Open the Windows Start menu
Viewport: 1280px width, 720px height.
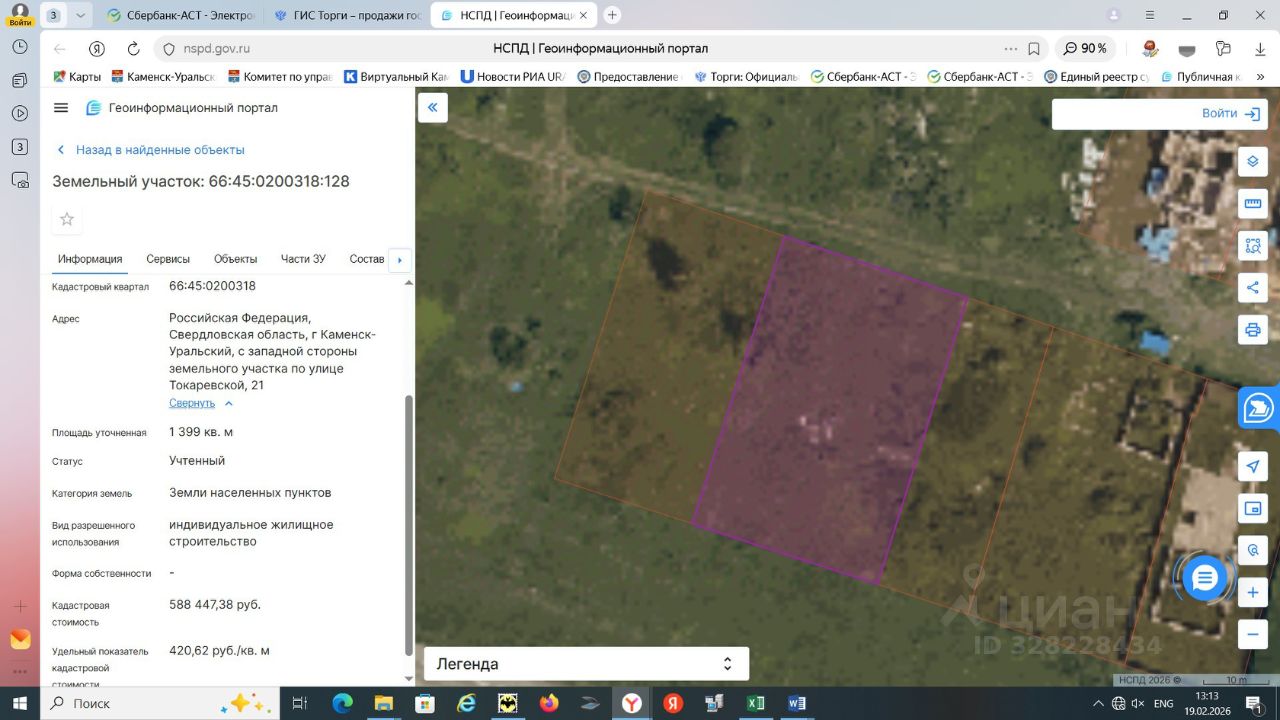coord(20,703)
